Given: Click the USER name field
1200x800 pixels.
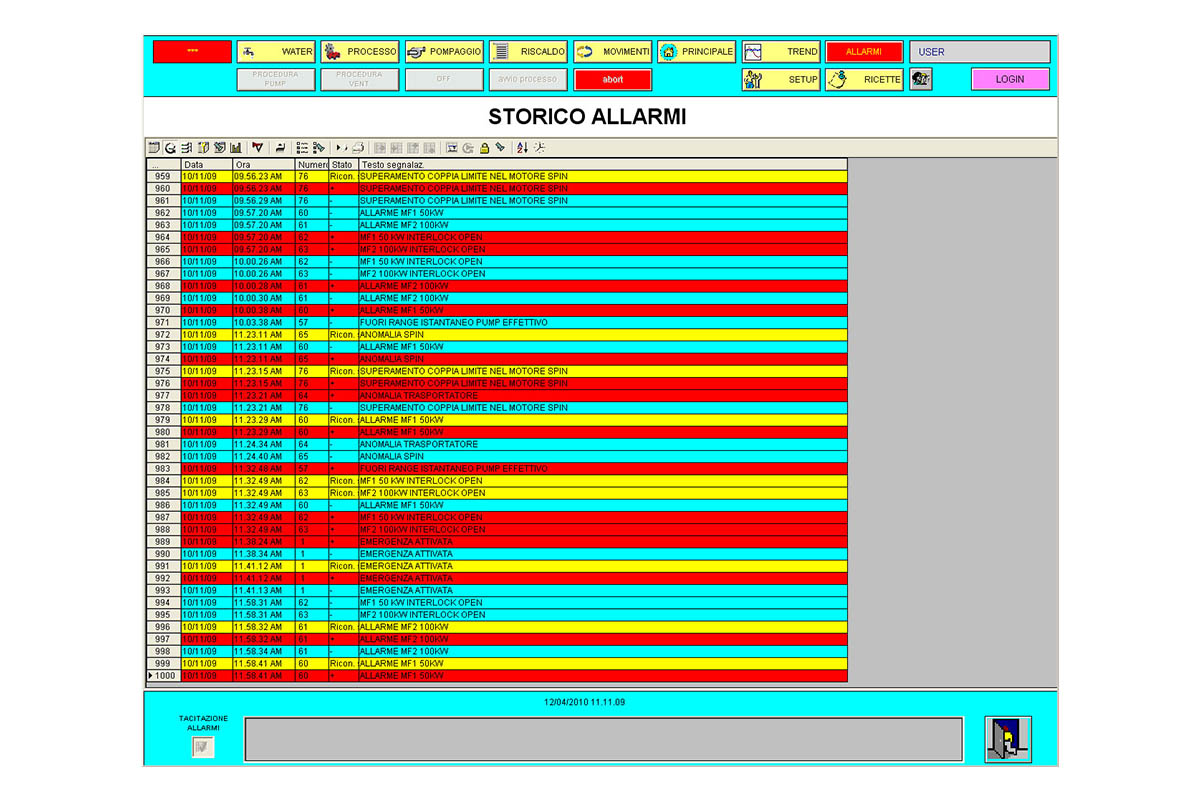Looking at the screenshot, I should 980,52.
